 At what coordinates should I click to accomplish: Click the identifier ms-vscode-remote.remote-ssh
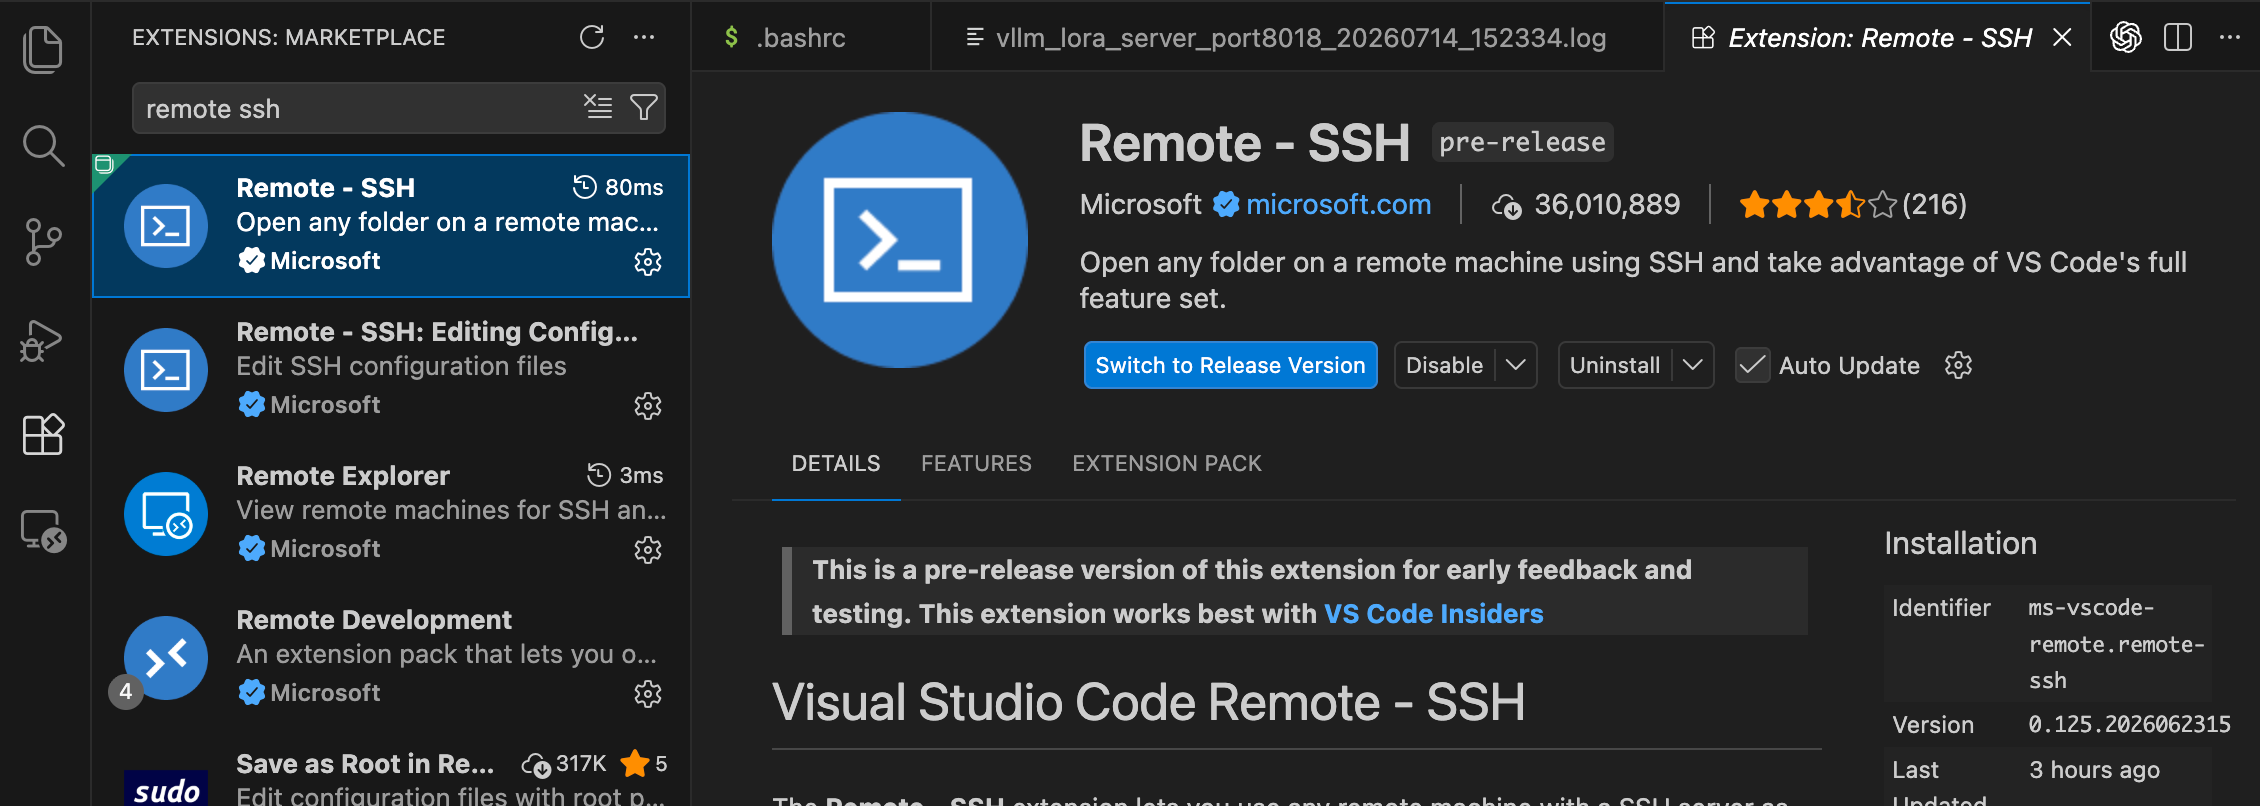pos(2117,644)
